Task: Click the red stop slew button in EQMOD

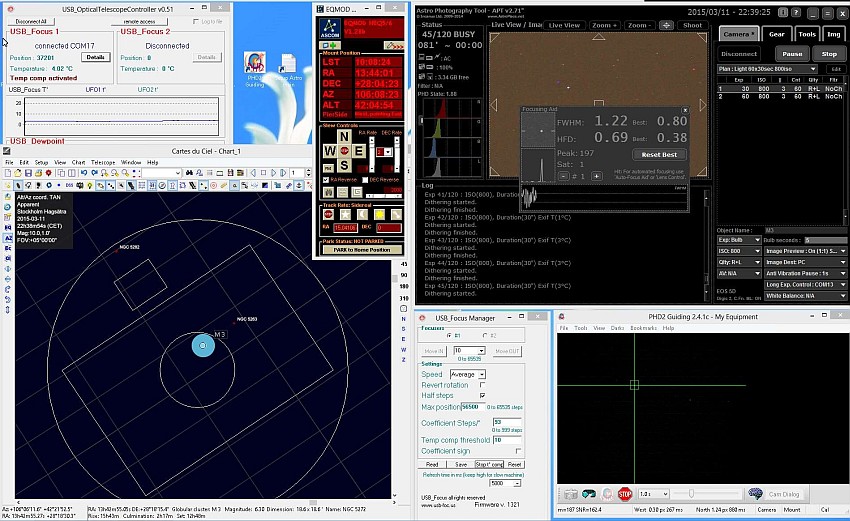Action: 344,151
